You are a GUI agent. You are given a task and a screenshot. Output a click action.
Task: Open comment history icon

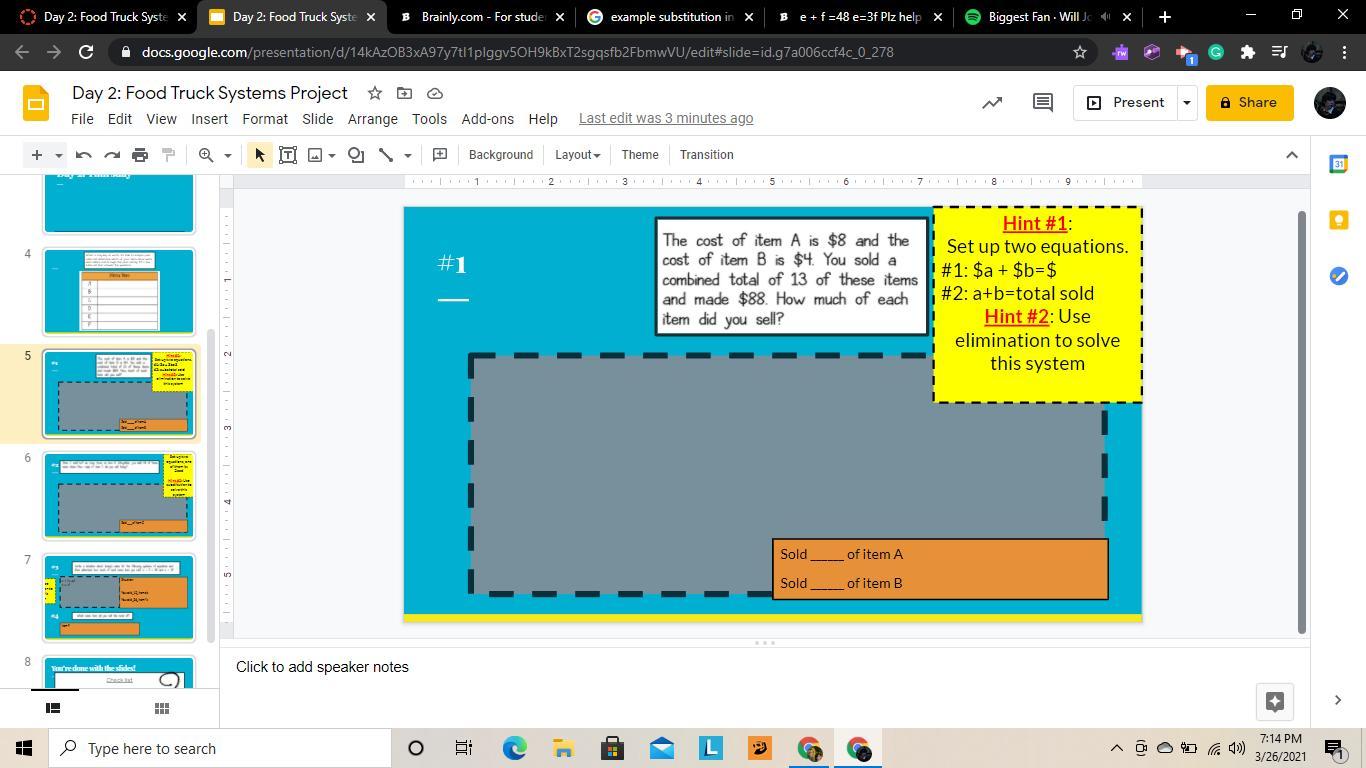[1042, 102]
